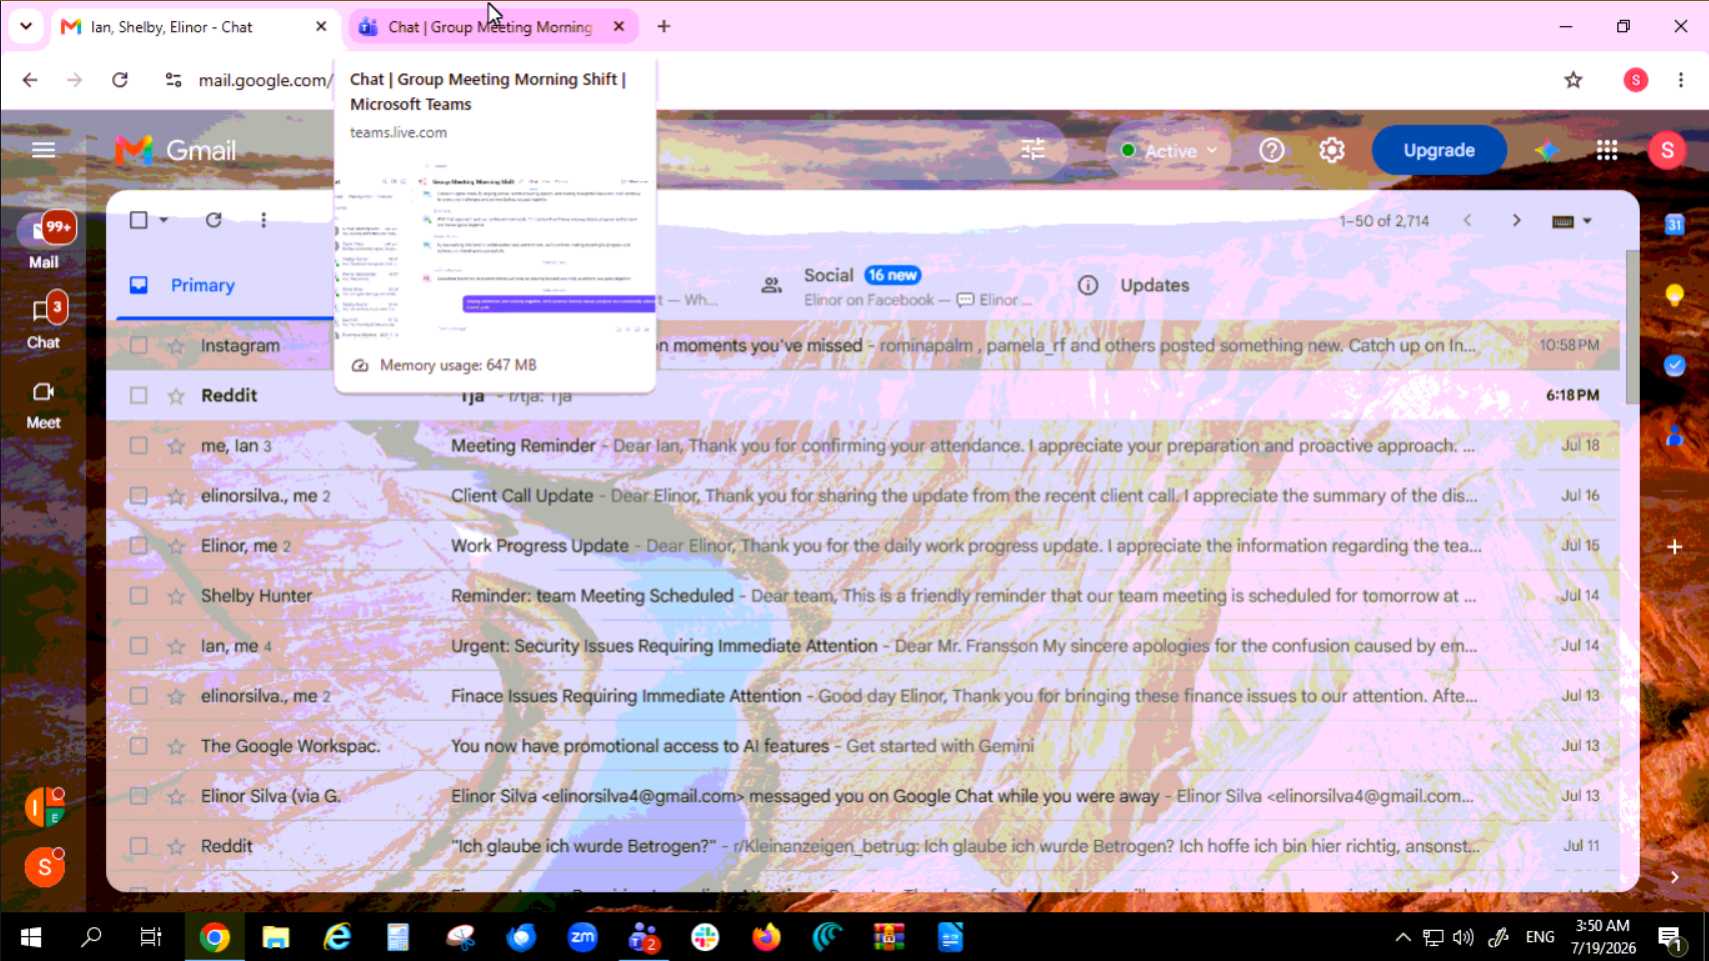
Task: Bookmark this page with the star icon
Action: coord(1573,80)
